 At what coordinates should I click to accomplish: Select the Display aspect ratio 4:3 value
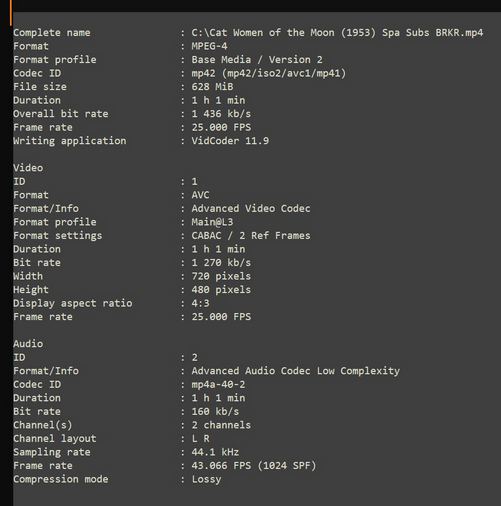pyautogui.click(x=200, y=303)
